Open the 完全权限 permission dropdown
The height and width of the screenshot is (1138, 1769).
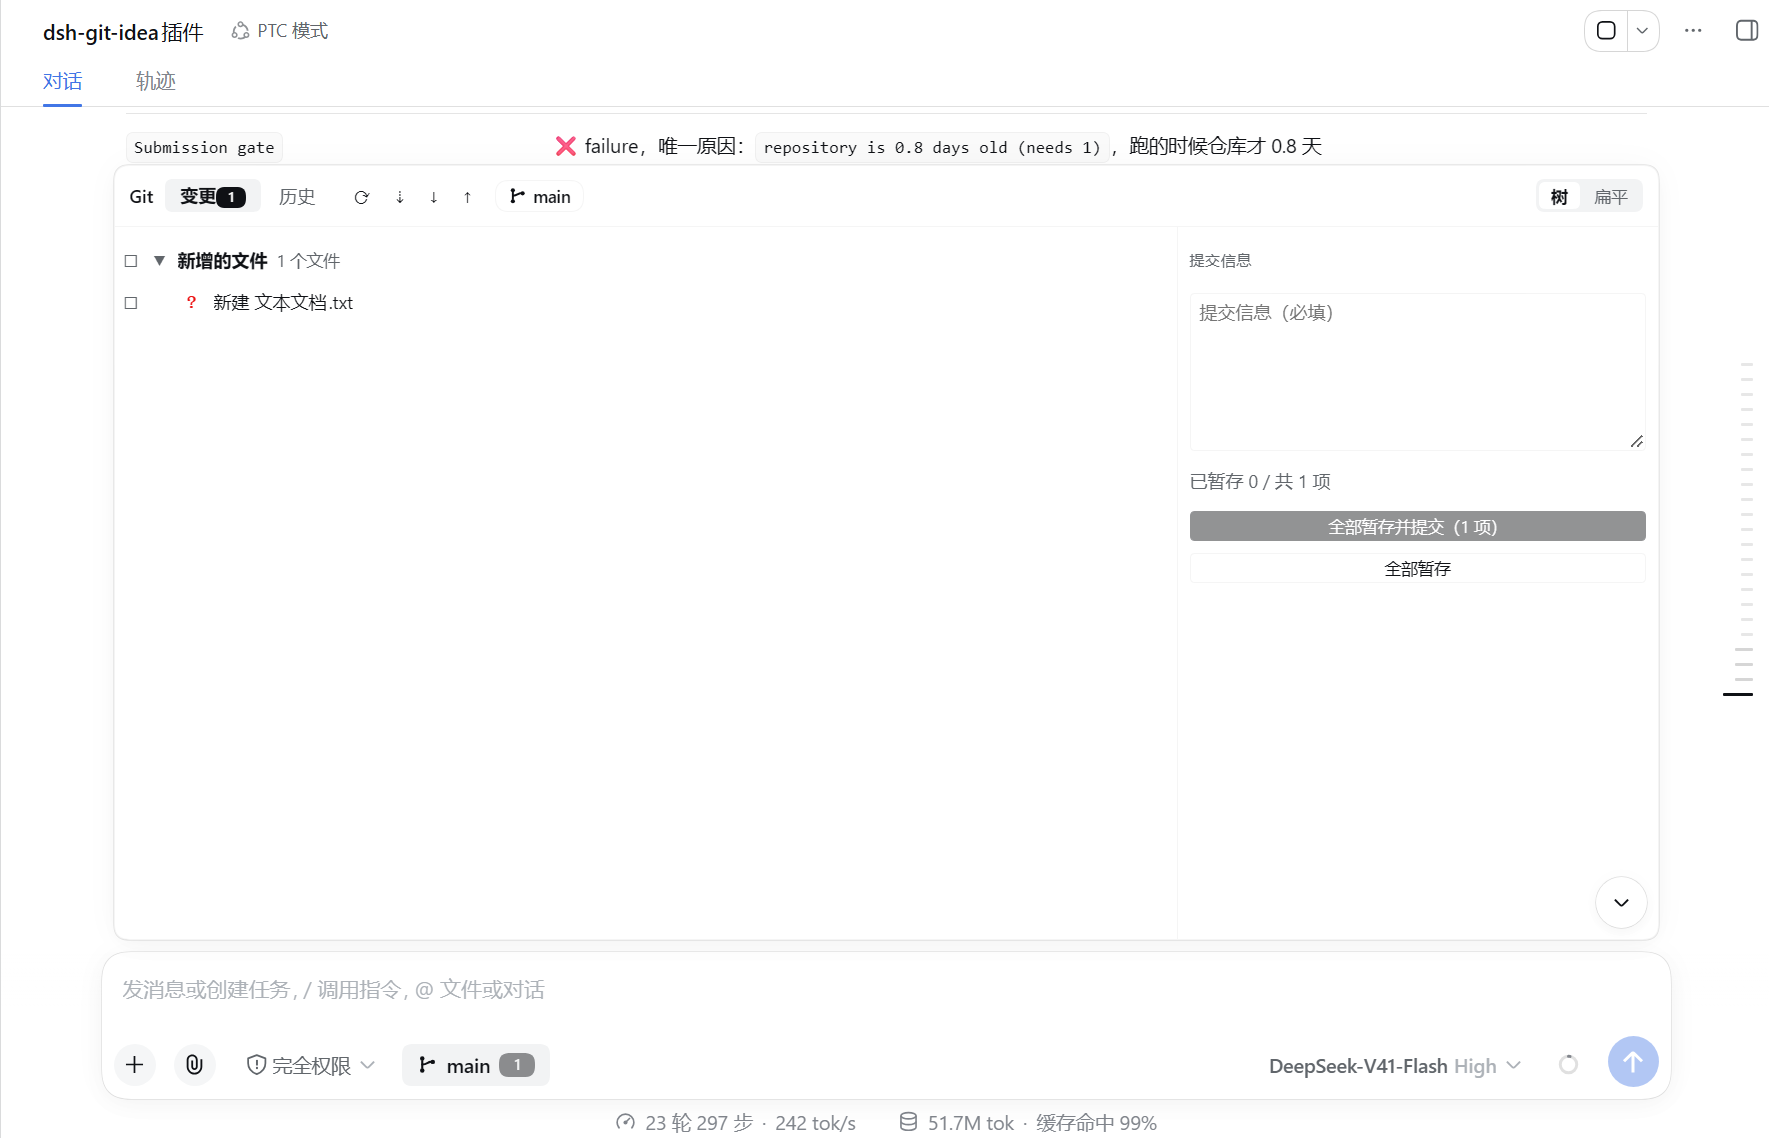311,1066
